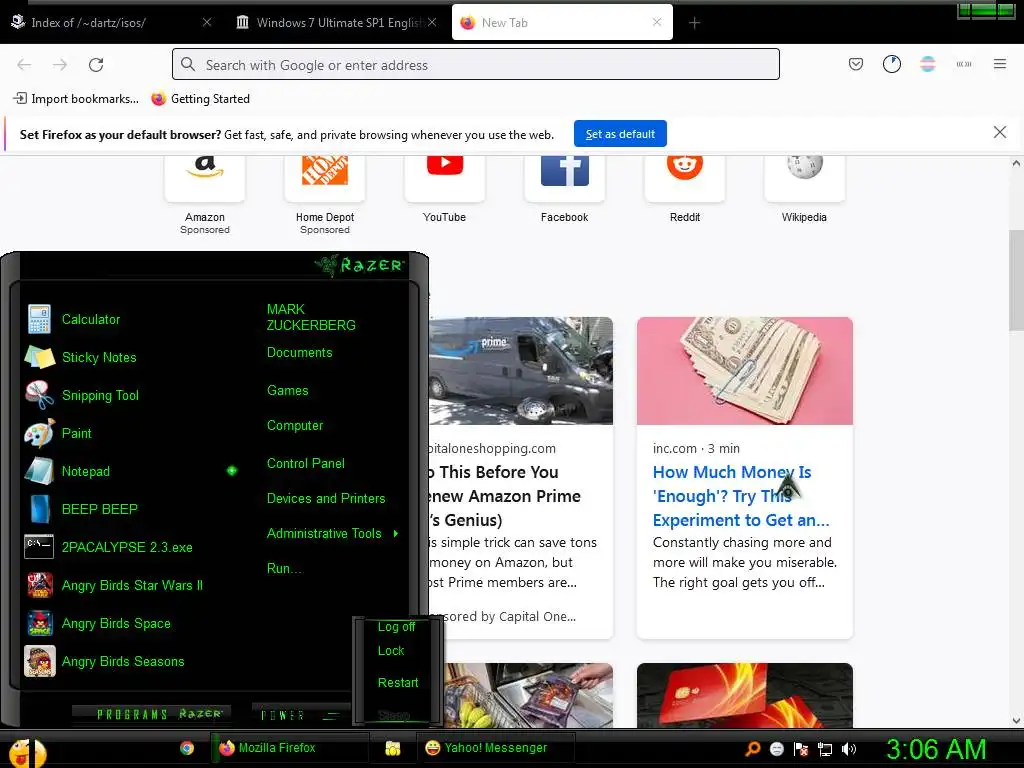Click the 3:06 AM taskbar clock
This screenshot has height=768, width=1024.
click(936, 750)
